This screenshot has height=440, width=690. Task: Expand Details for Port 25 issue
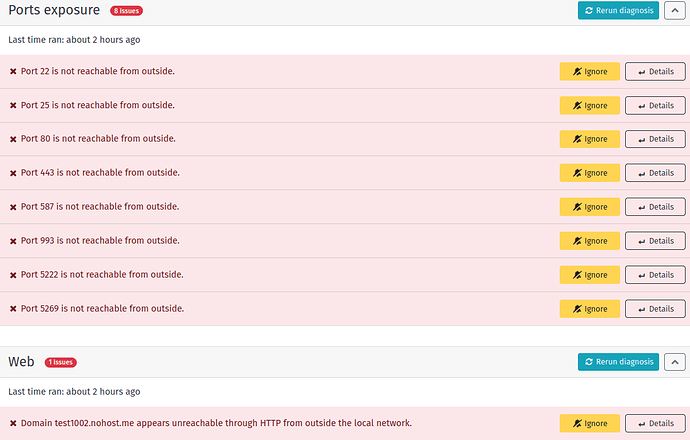[x=655, y=106]
